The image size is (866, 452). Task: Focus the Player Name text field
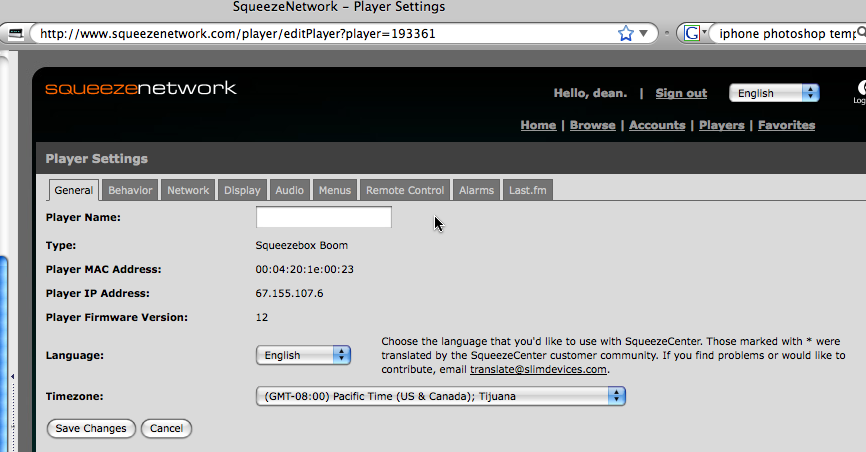point(323,217)
